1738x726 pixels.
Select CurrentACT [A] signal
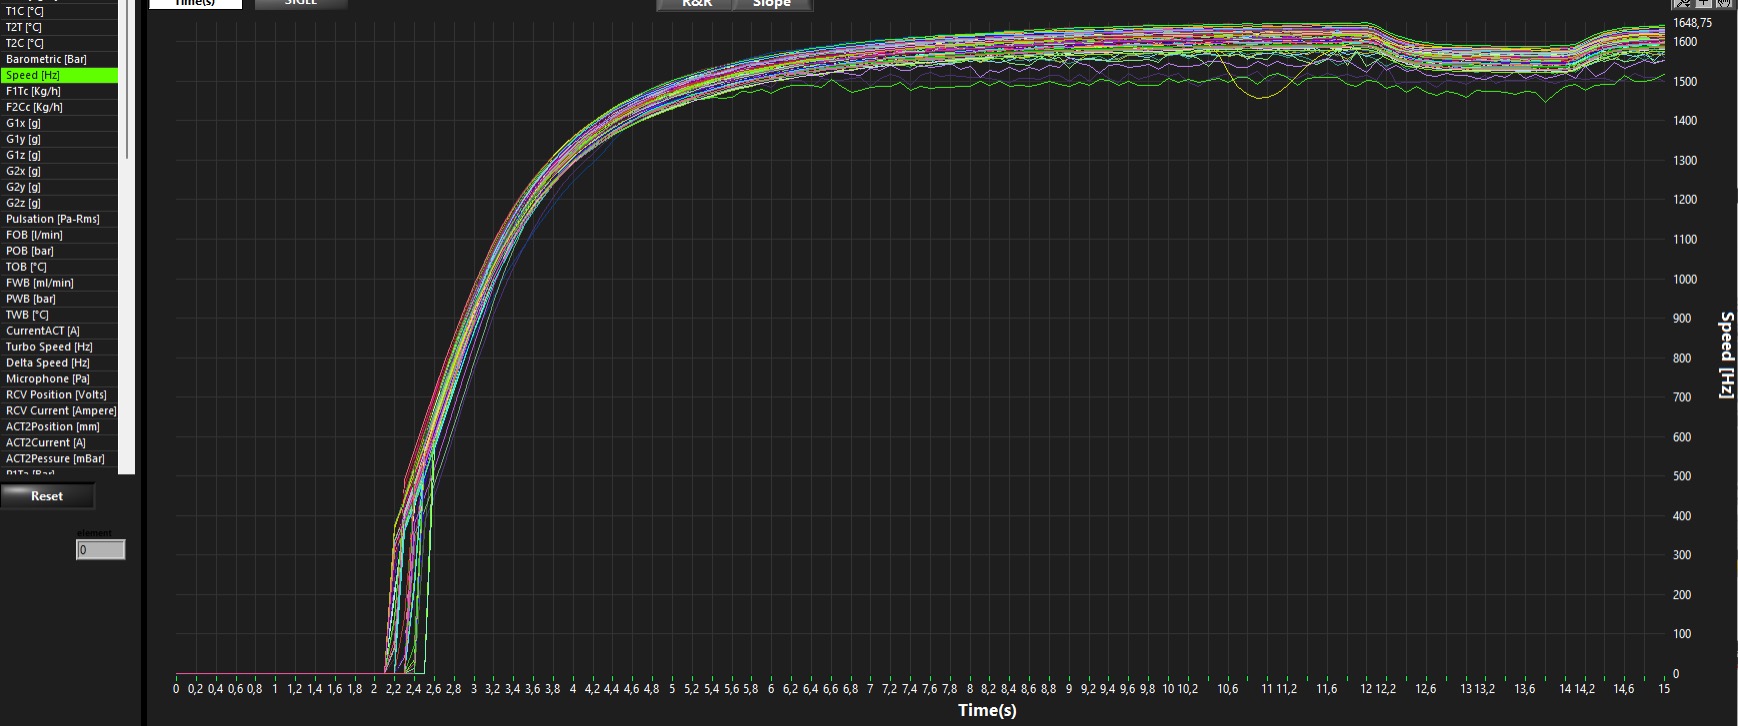43,331
